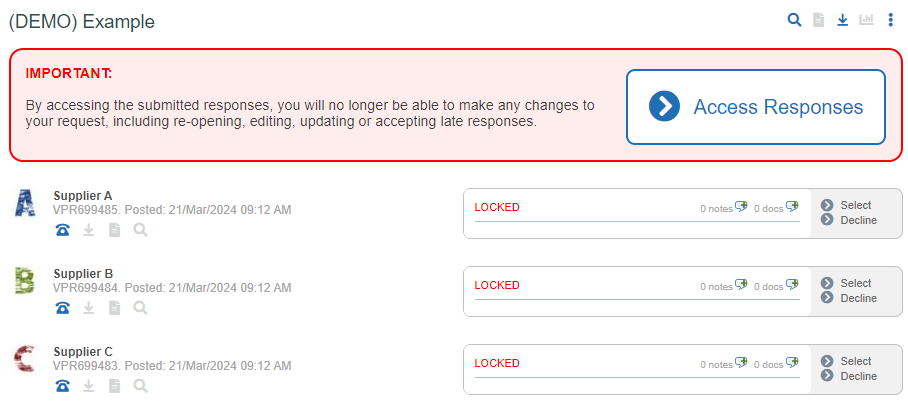908x406 pixels.
Task: Click the download icon in top toolbar
Action: point(843,20)
